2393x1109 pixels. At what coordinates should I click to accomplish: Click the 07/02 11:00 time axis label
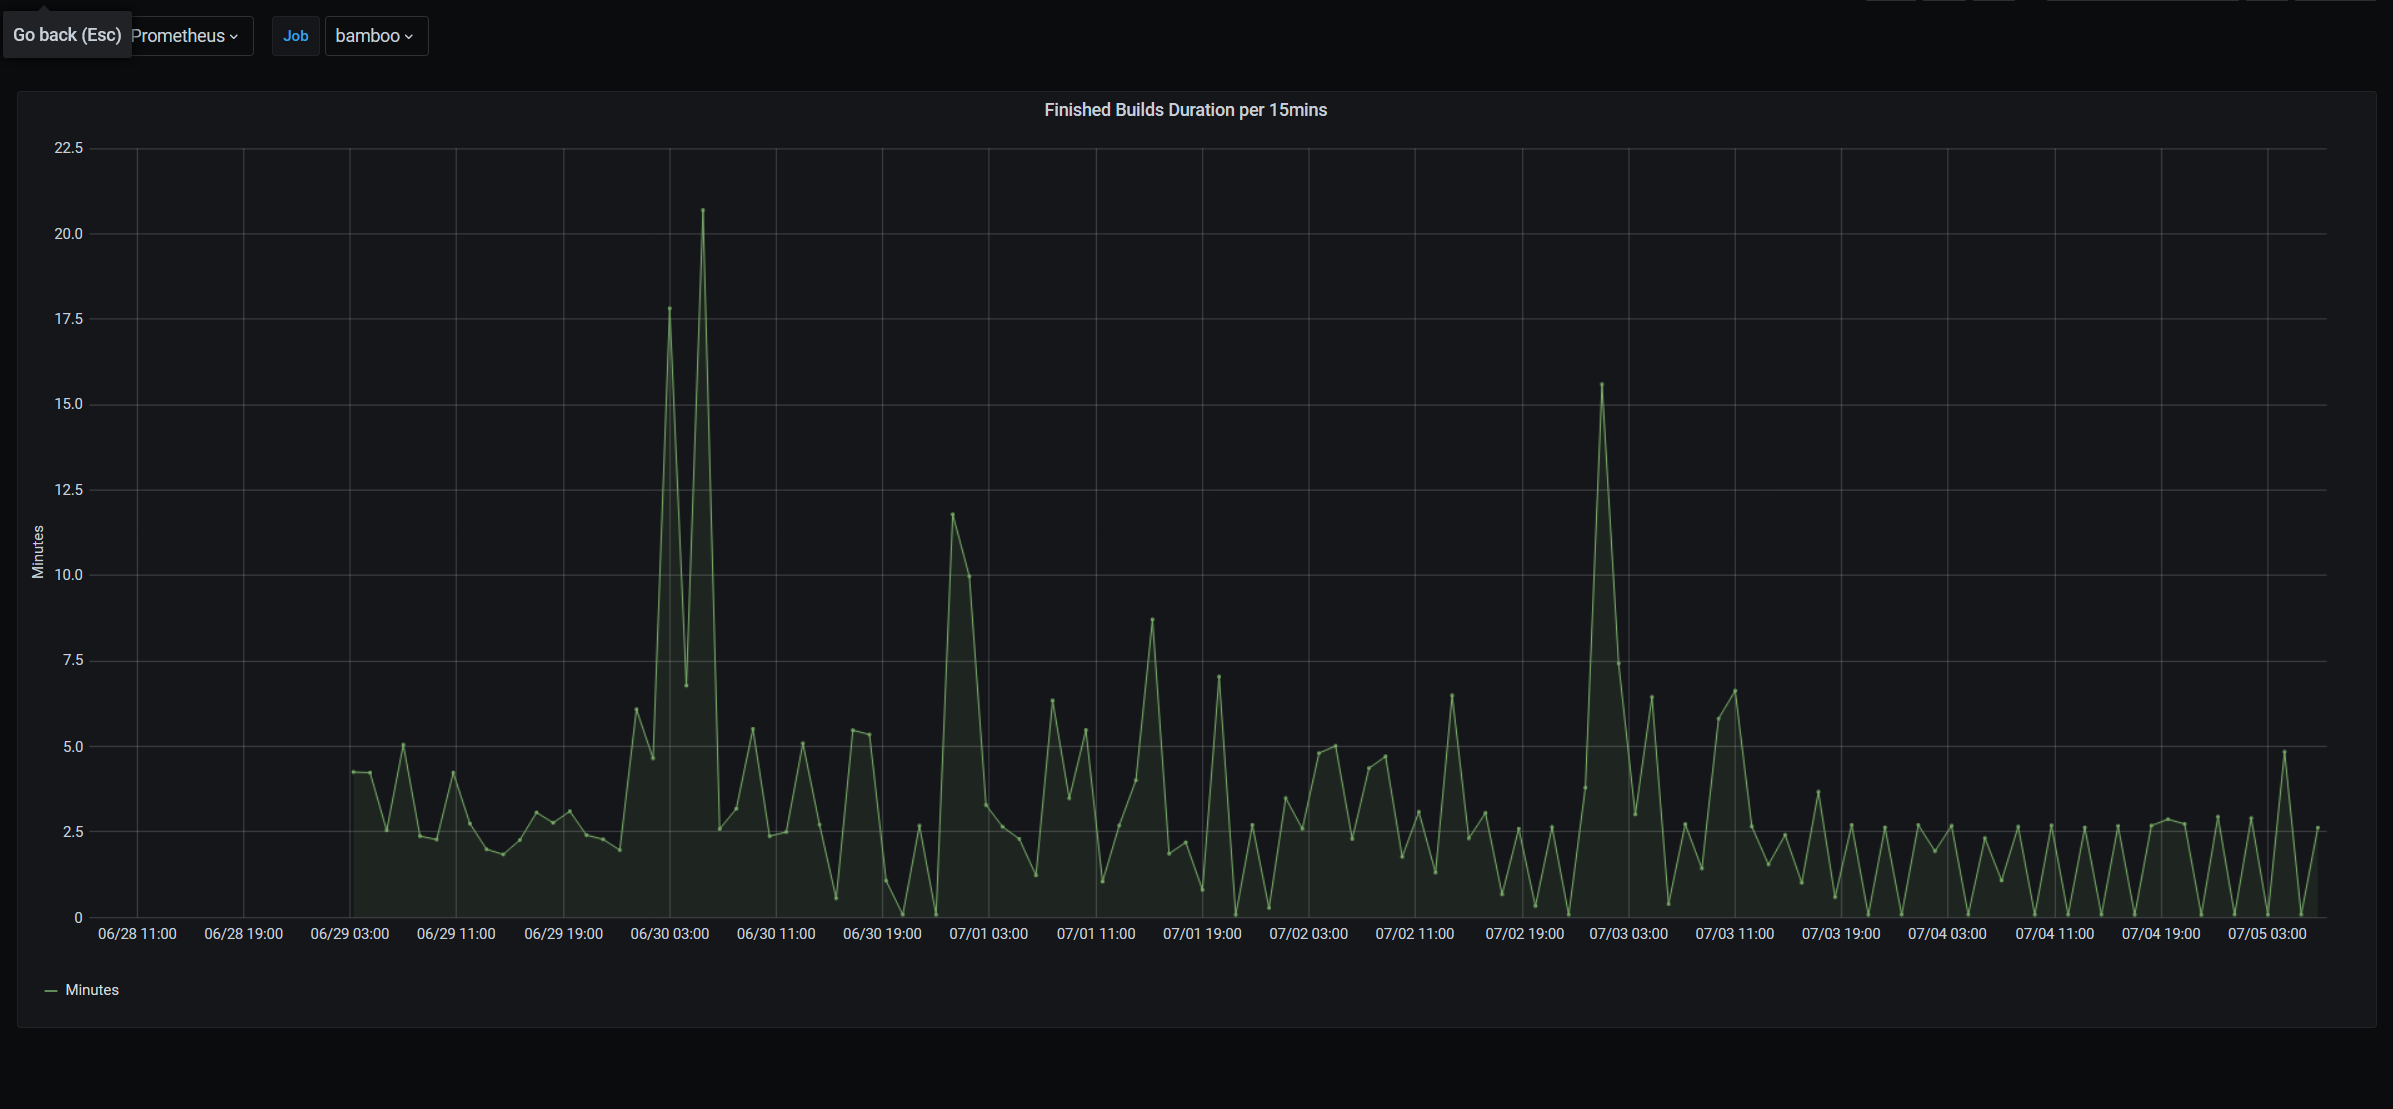(1414, 934)
